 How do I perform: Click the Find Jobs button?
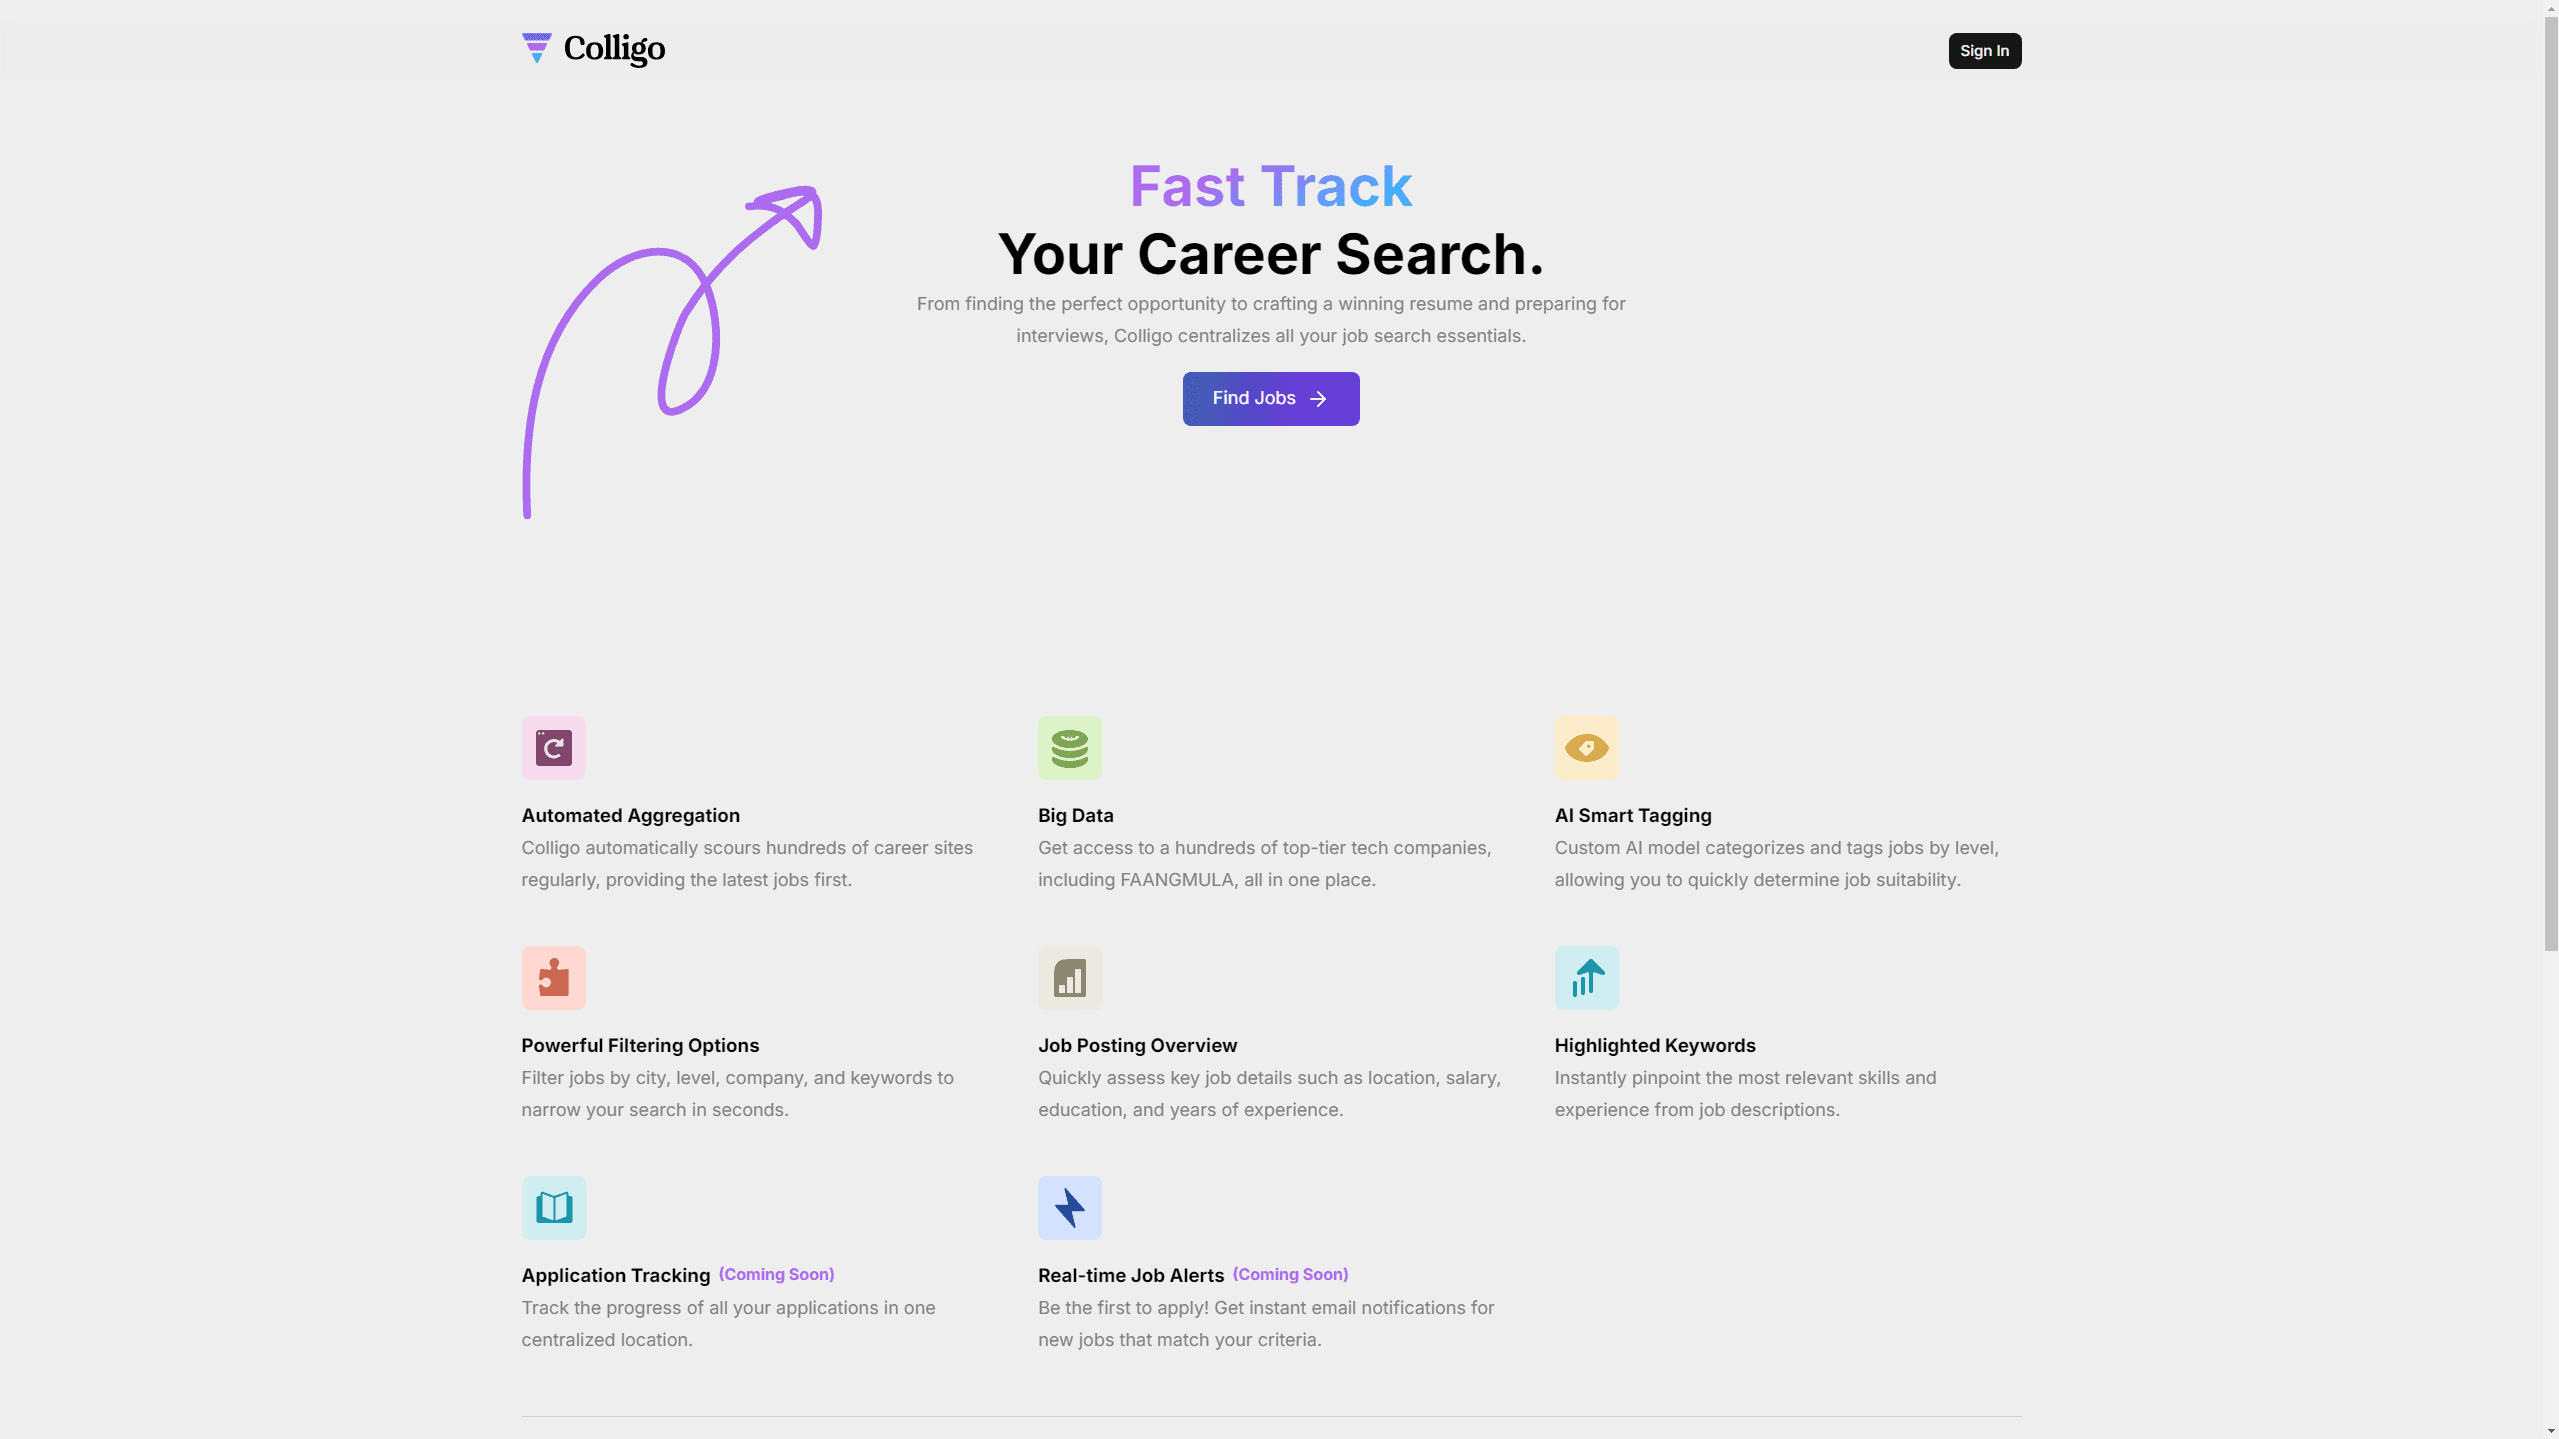[1270, 399]
